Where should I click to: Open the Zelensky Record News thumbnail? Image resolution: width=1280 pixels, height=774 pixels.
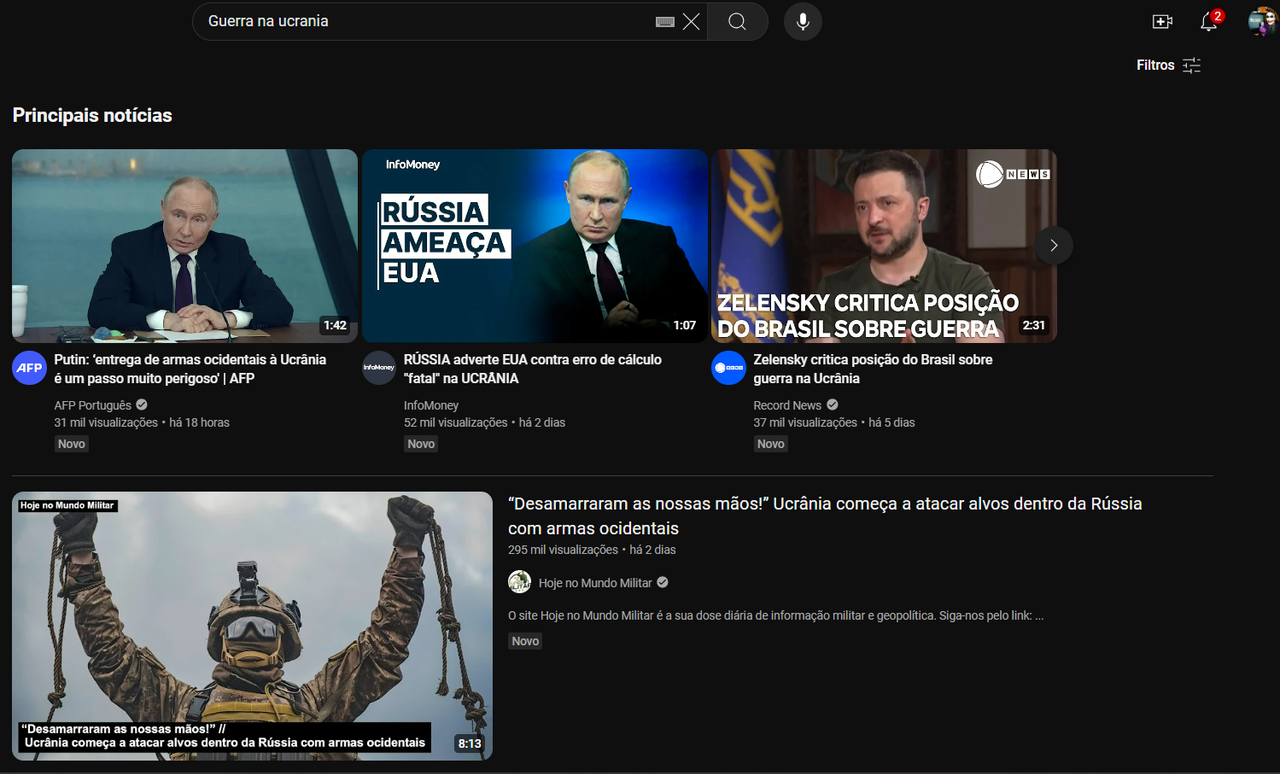click(x=884, y=246)
